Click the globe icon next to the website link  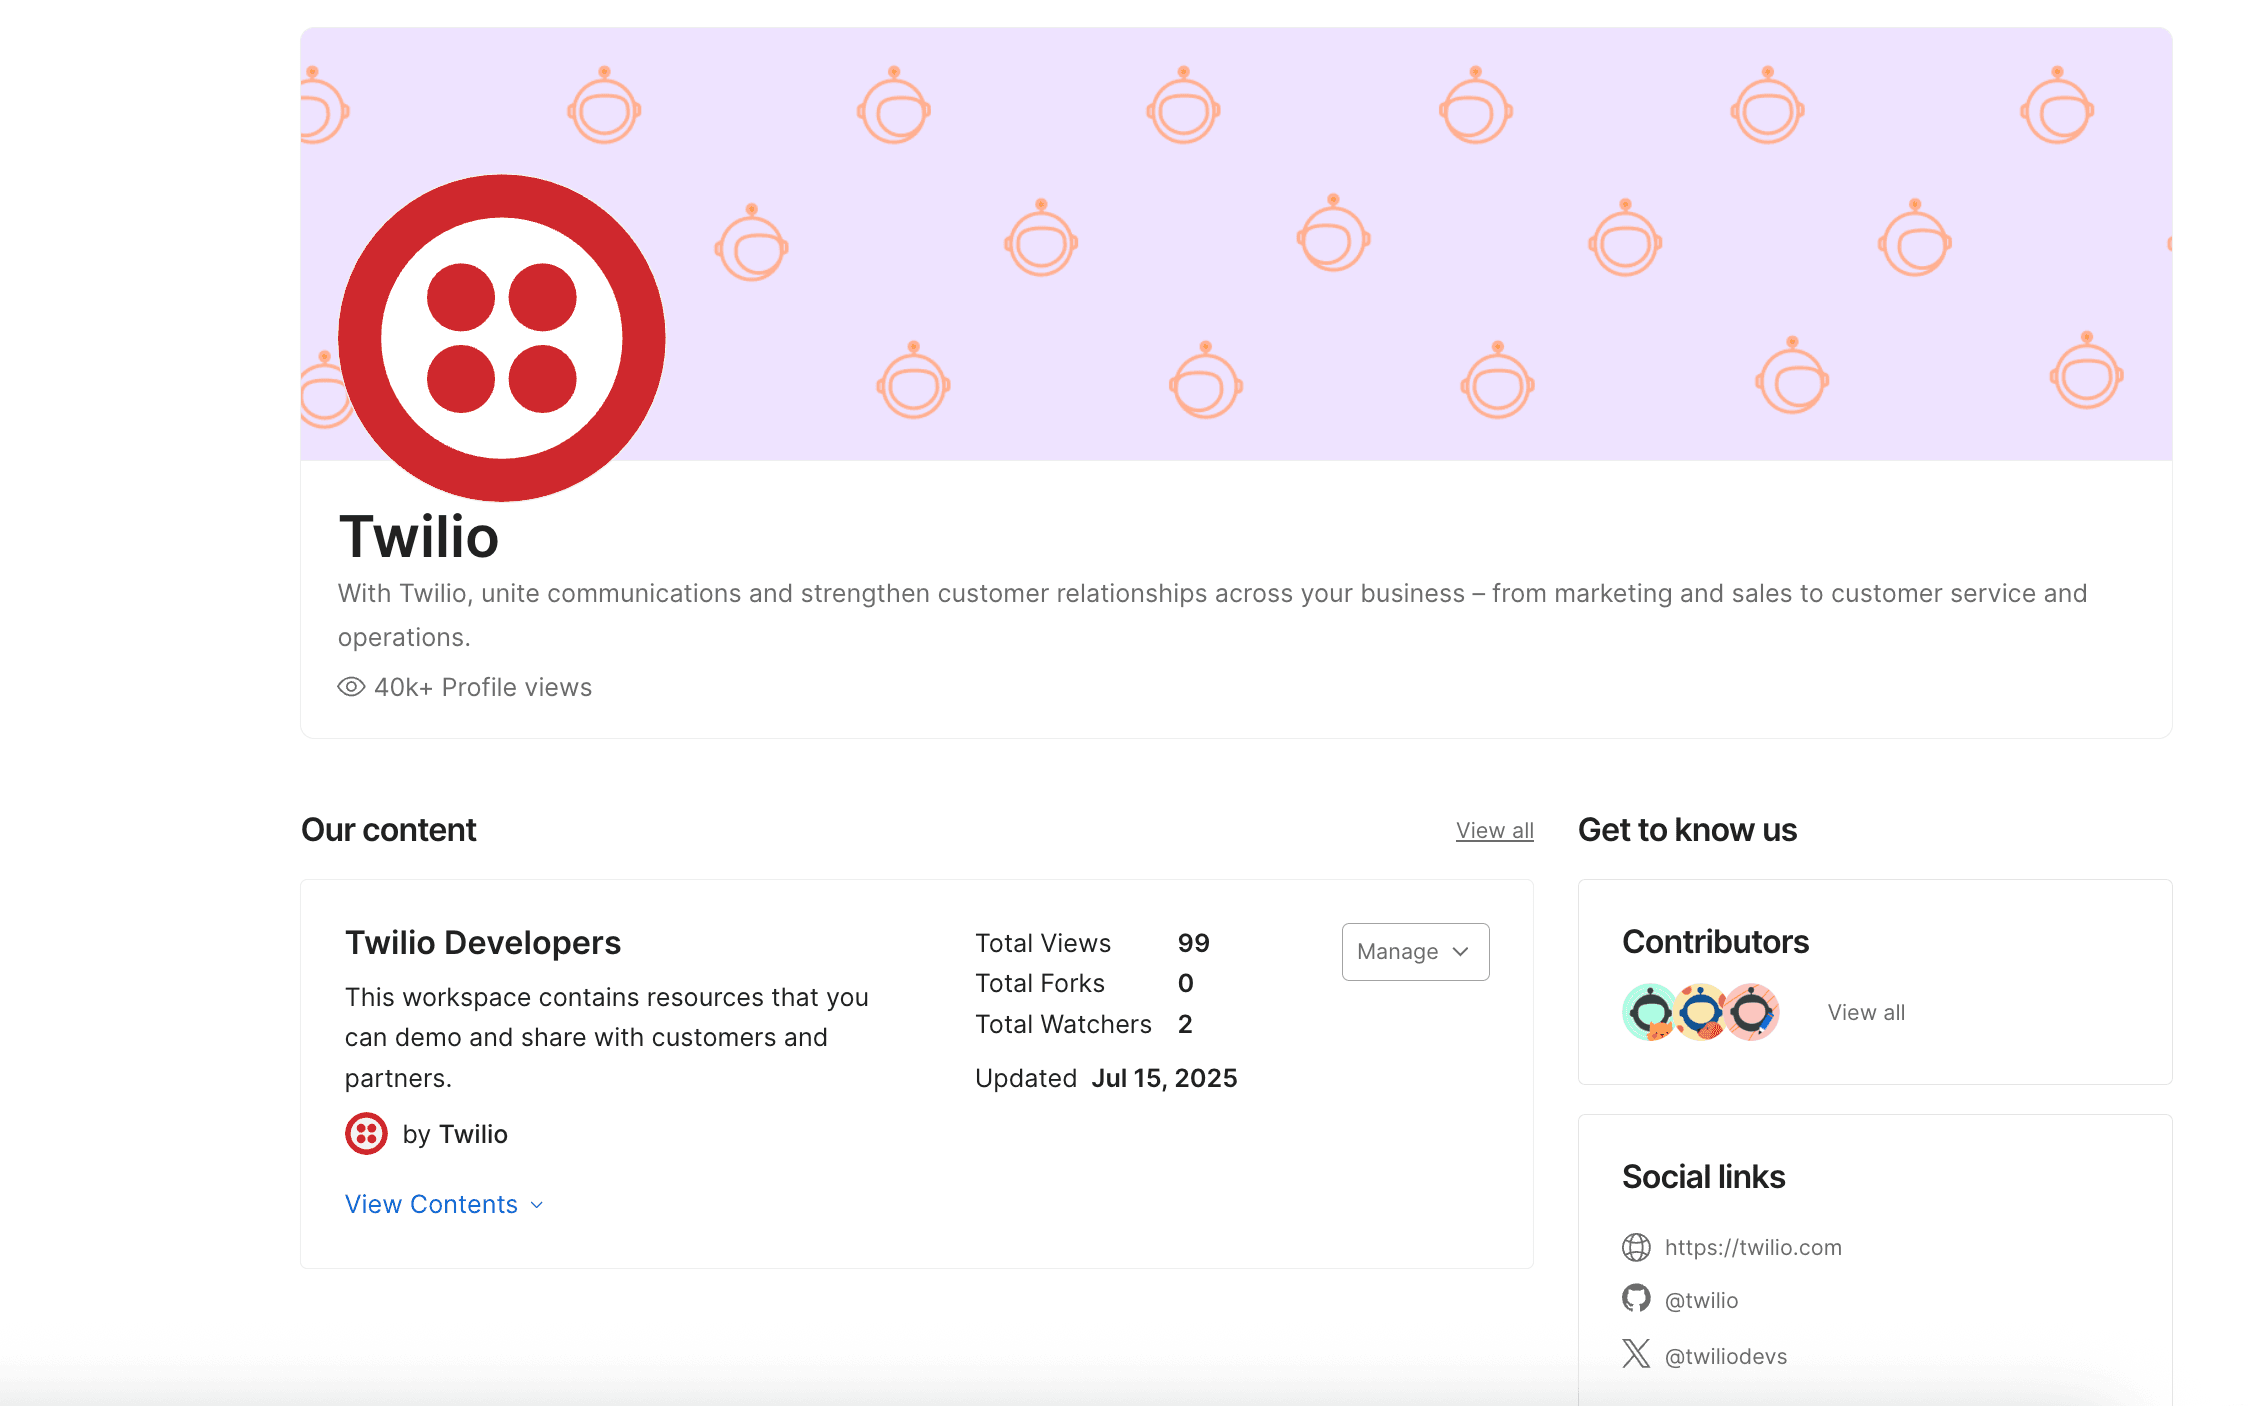pyautogui.click(x=1636, y=1247)
